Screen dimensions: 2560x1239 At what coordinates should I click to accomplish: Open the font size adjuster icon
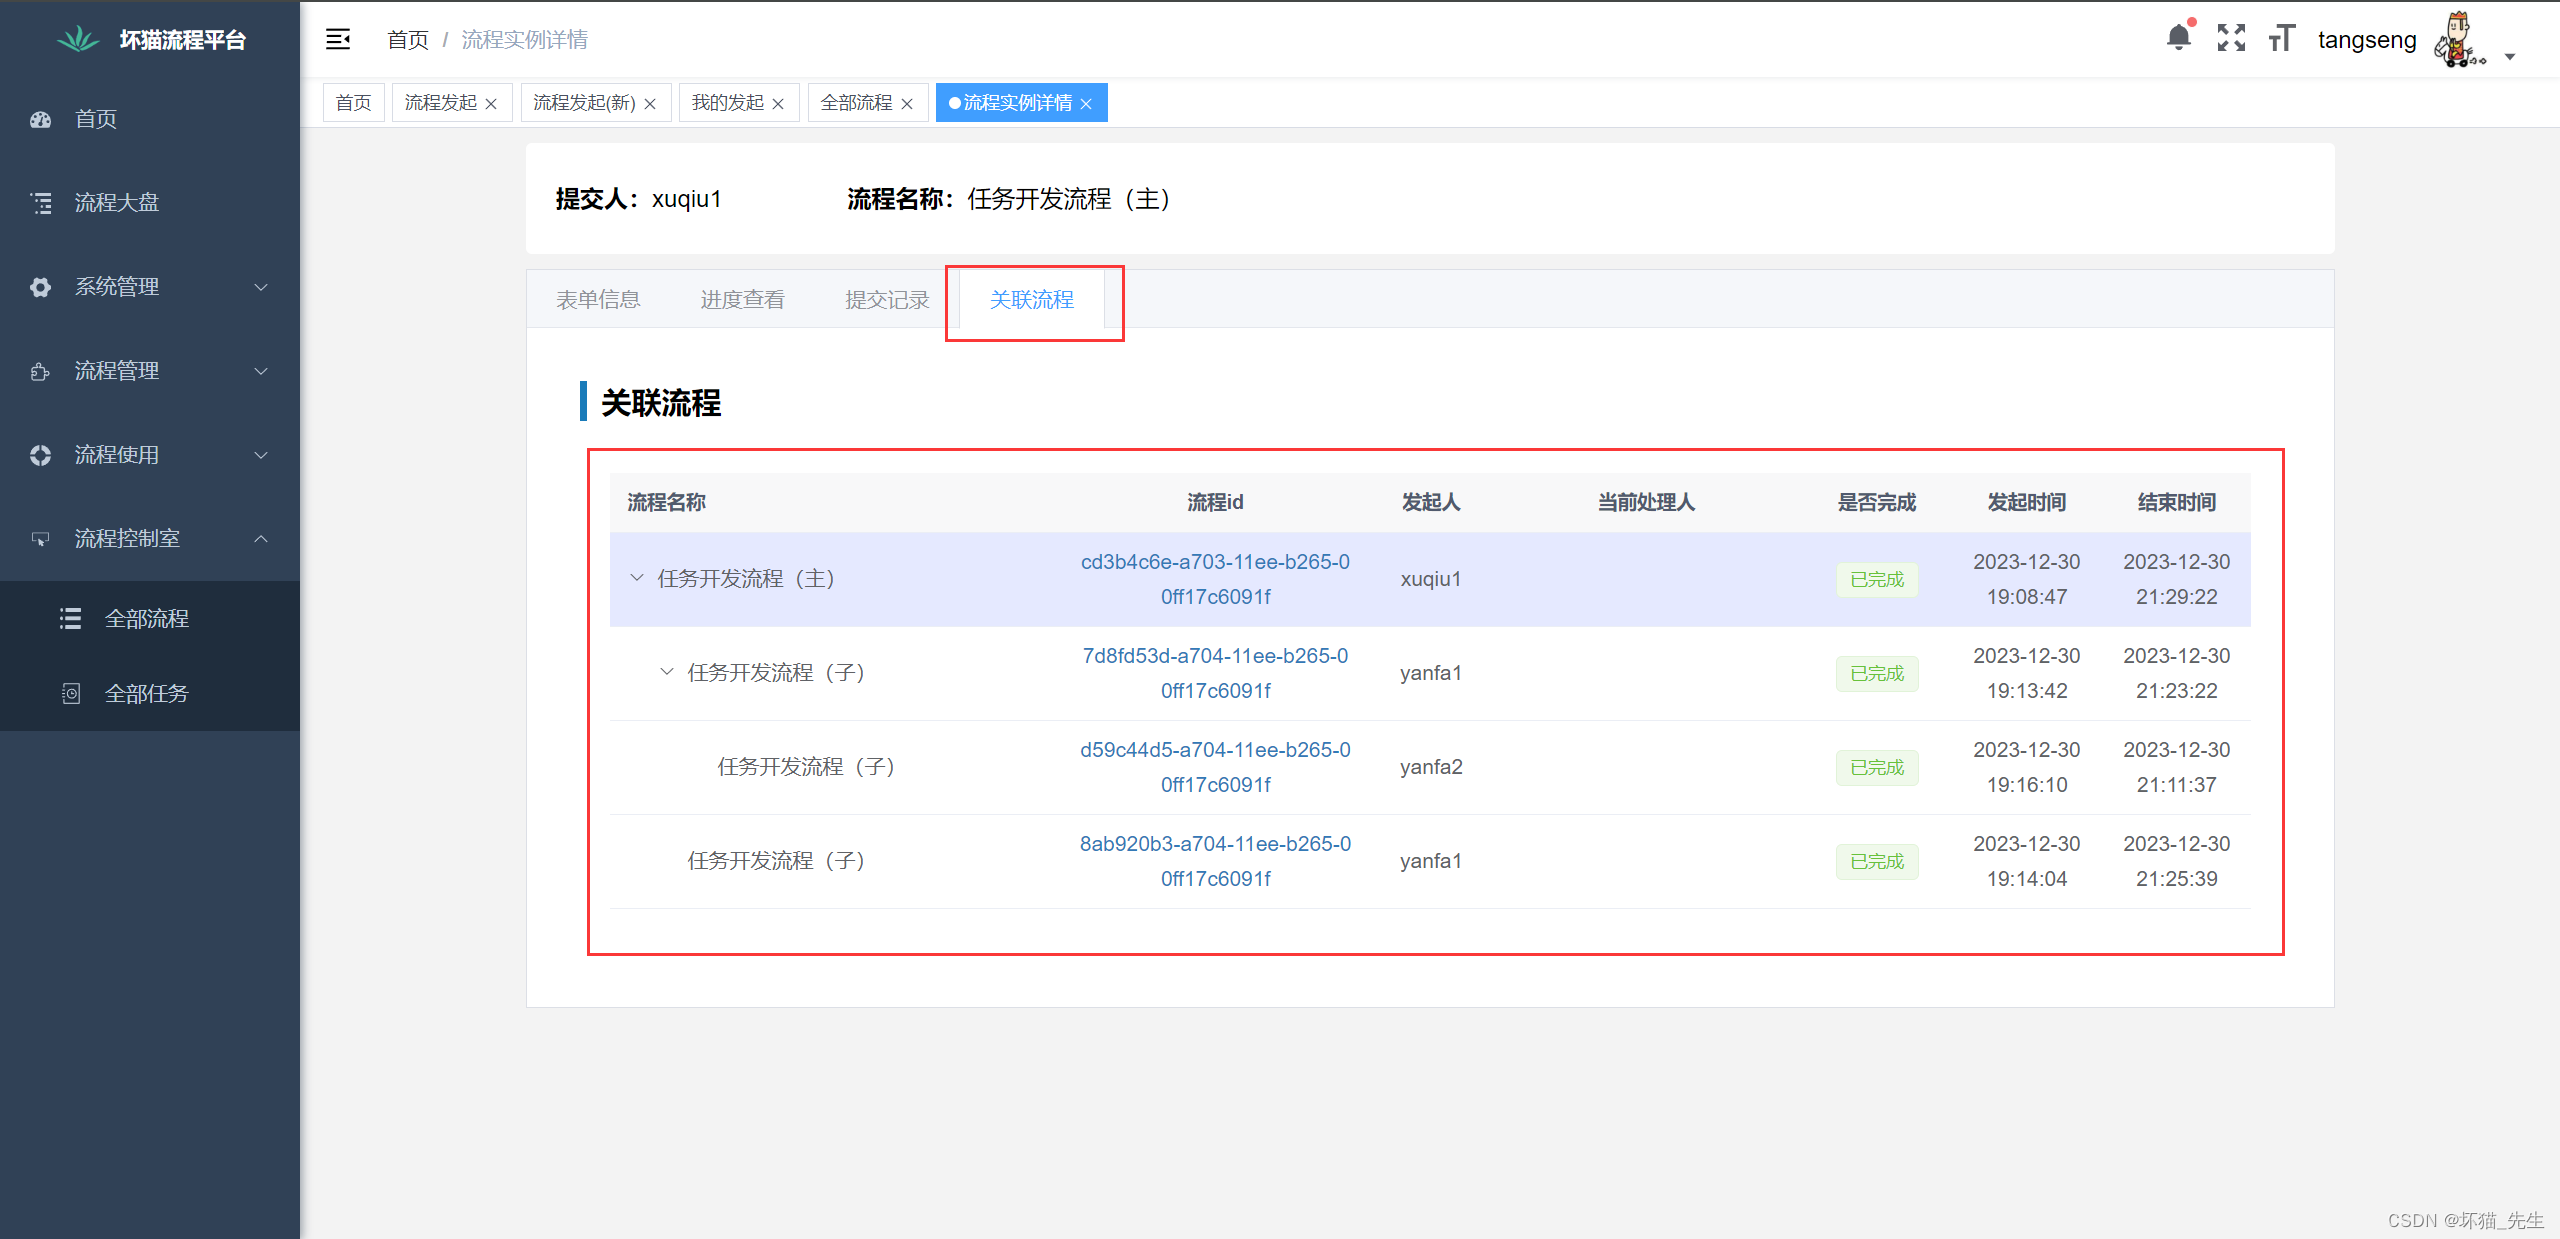point(2281,38)
